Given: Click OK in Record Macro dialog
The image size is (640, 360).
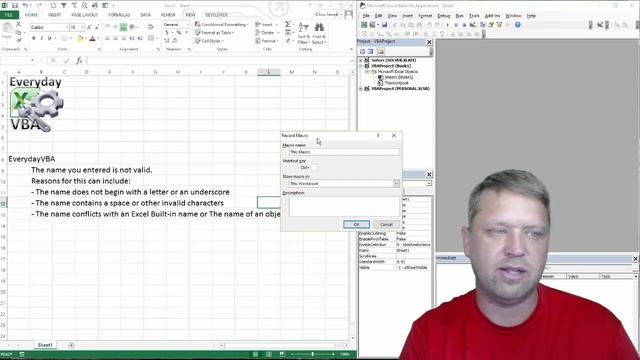Looking at the screenshot, I should point(356,224).
